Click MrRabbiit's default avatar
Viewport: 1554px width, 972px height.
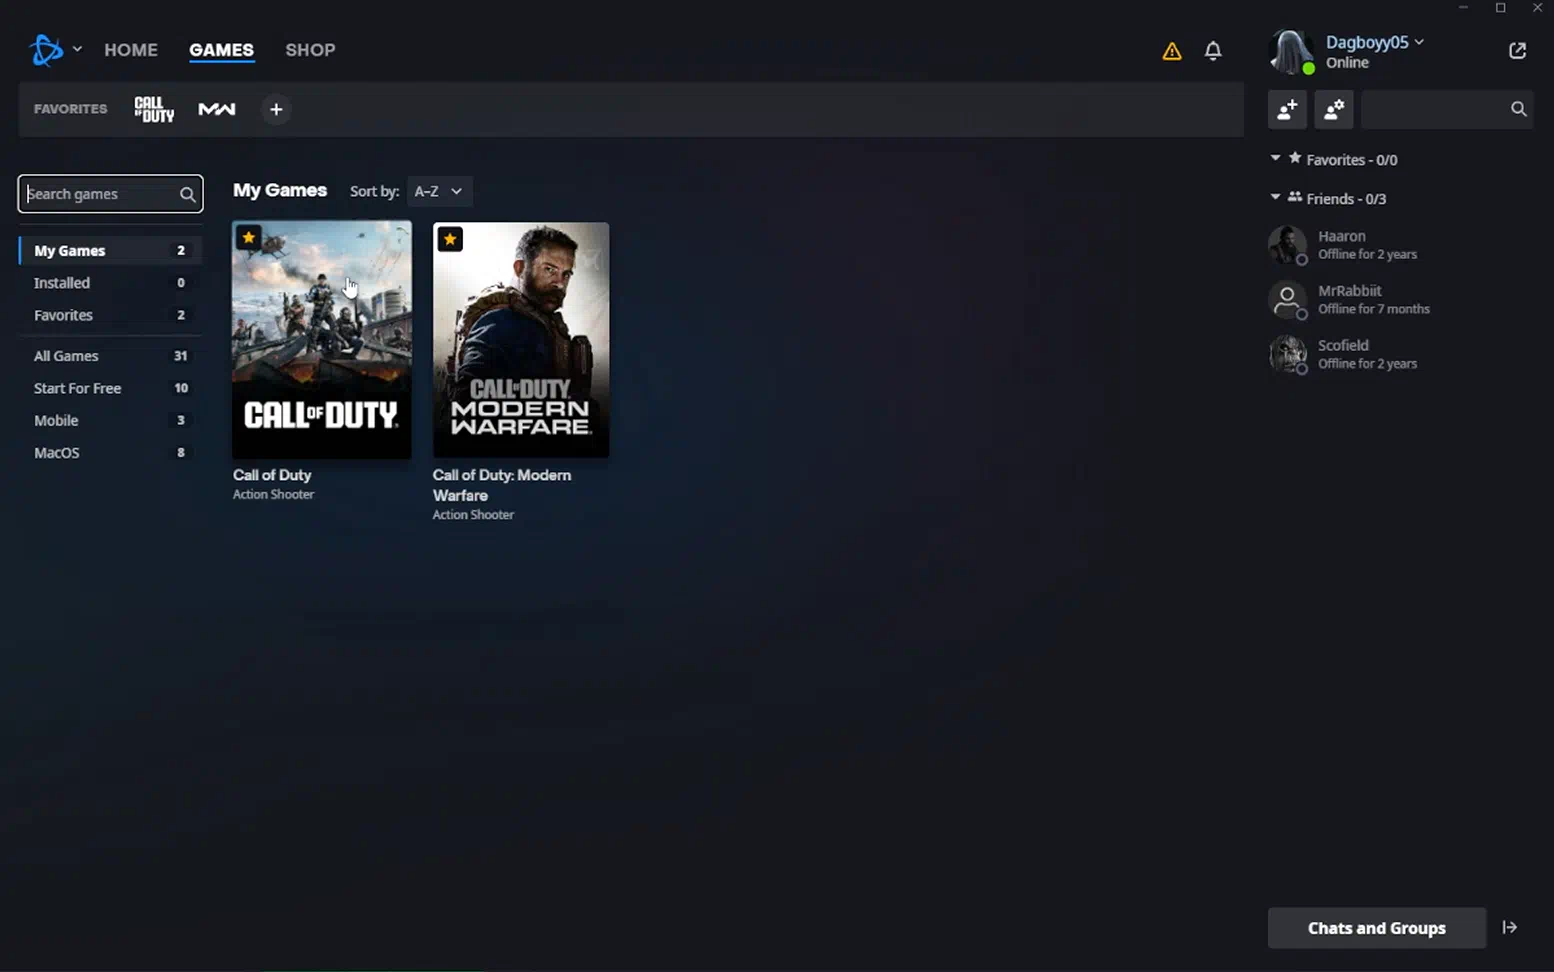[1288, 299]
